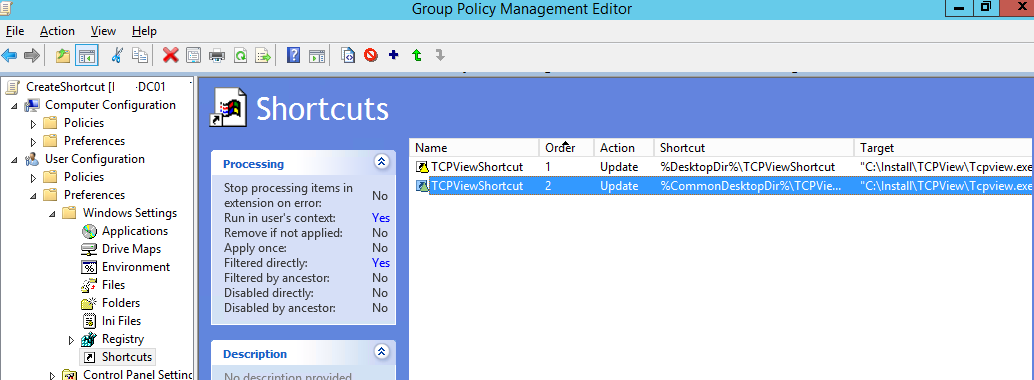Click the Cut scissors icon
The width and height of the screenshot is (1034, 380).
tap(117, 55)
